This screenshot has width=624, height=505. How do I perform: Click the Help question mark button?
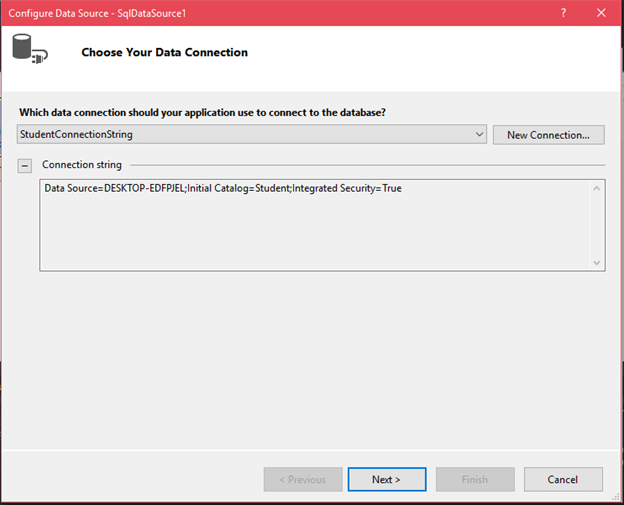click(565, 13)
